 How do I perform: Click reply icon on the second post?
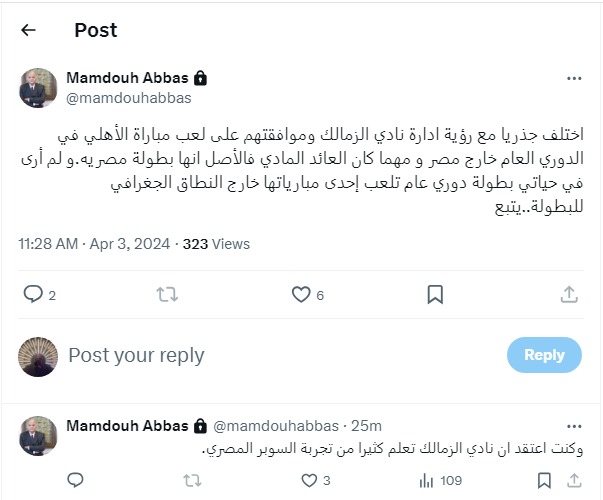[x=75, y=481]
